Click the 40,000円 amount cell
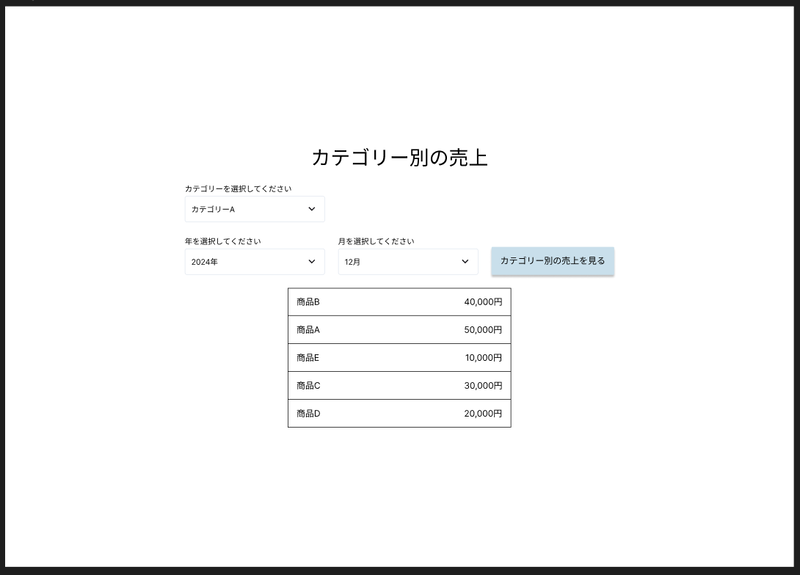 tap(483, 302)
